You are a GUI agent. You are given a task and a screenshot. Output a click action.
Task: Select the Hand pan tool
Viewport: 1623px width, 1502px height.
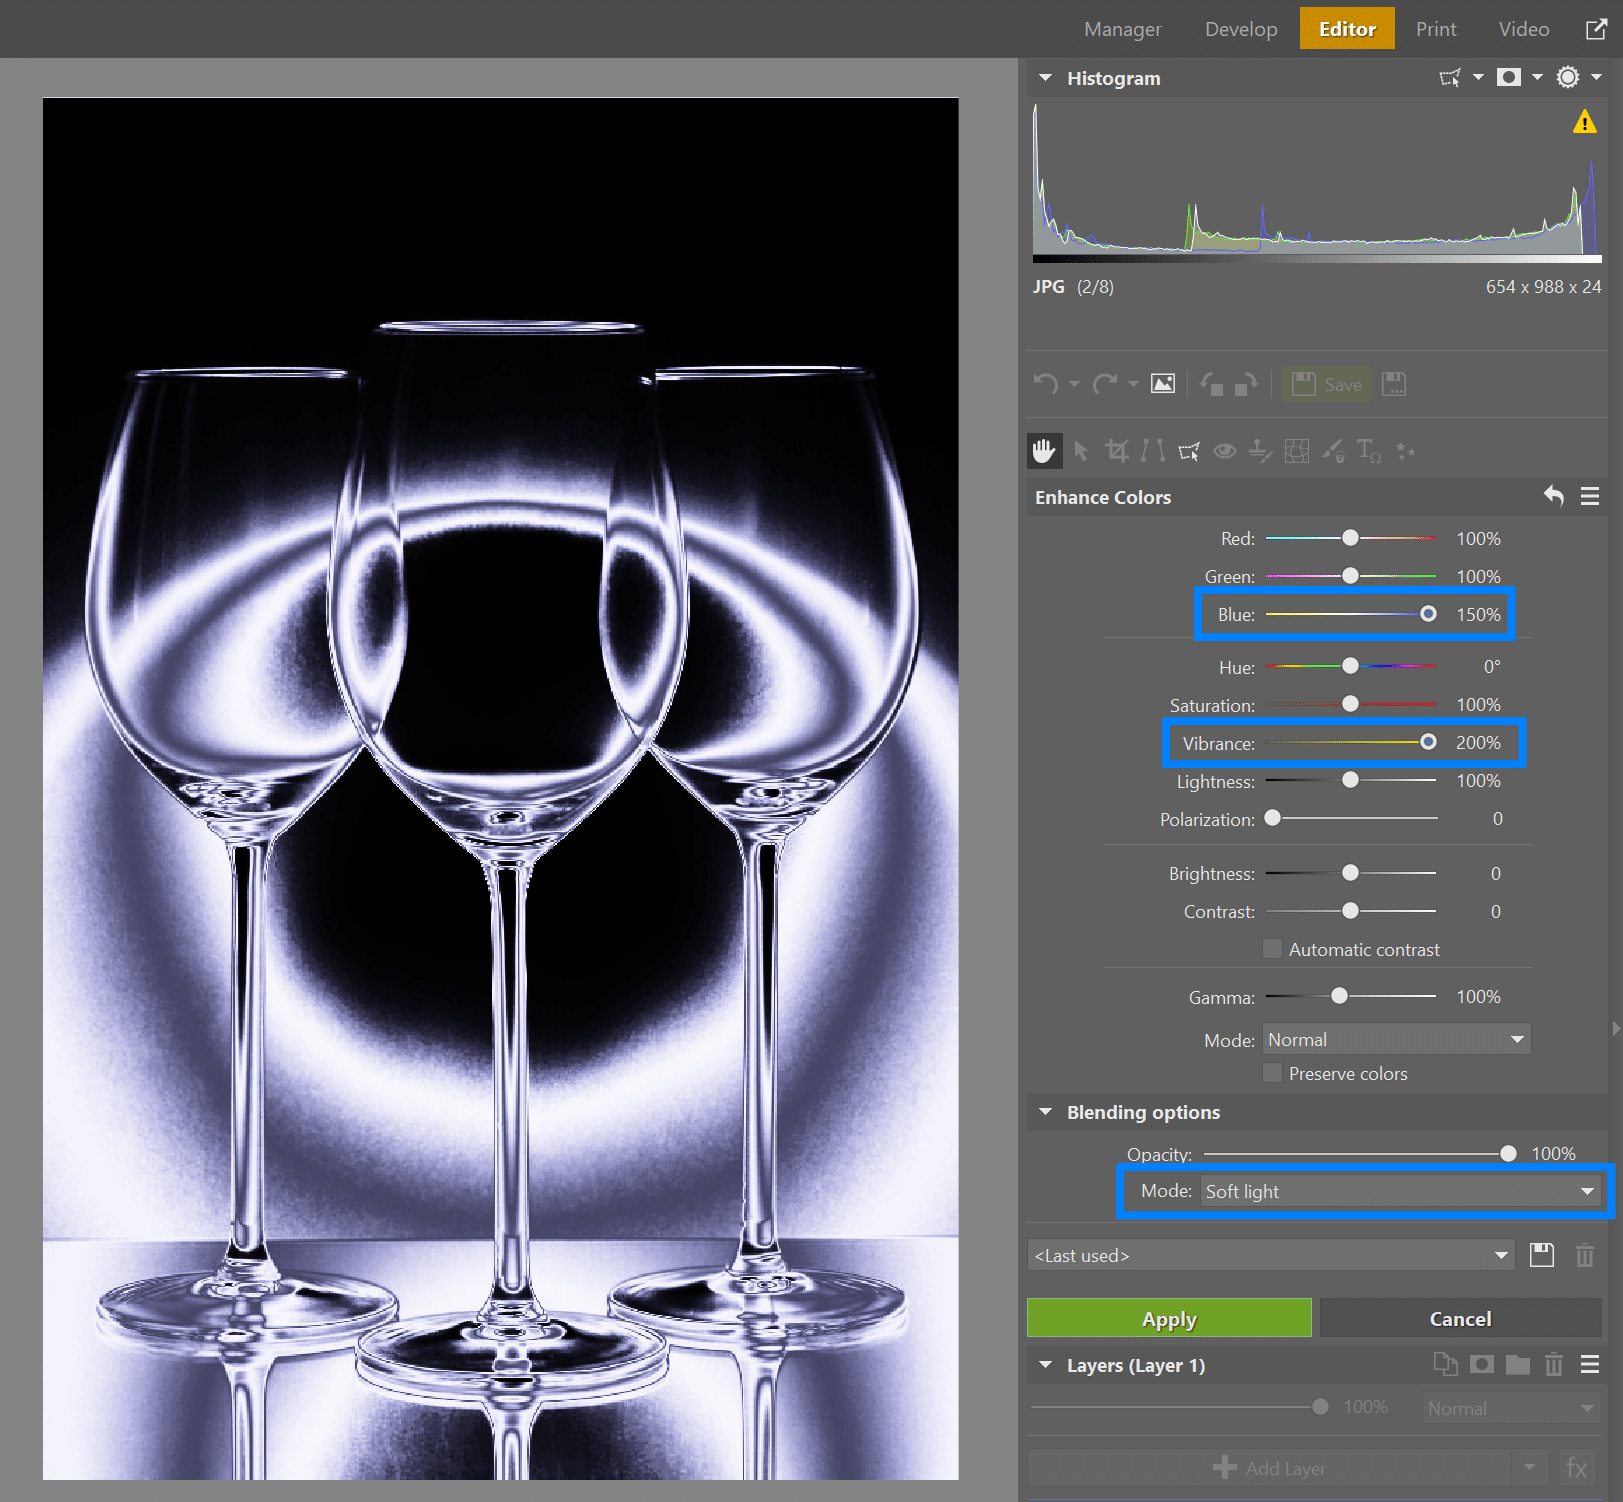click(1044, 451)
